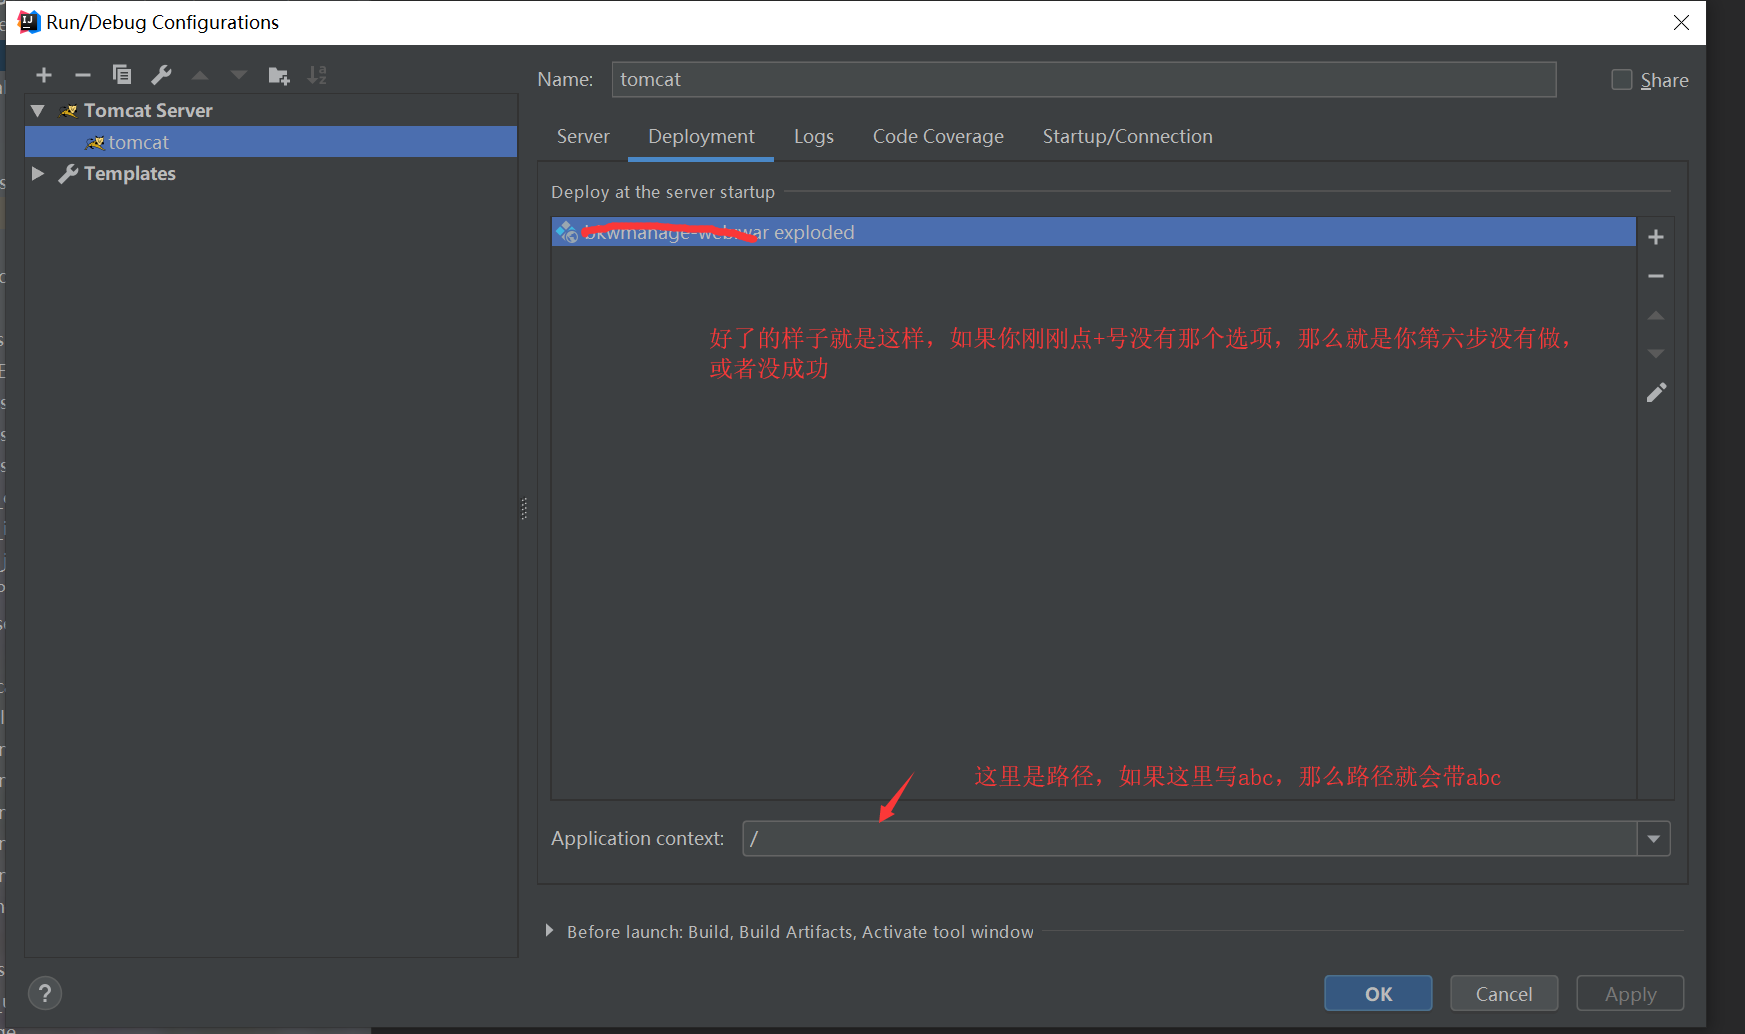1745x1034 pixels.
Task: Move configuration down in left toolbar
Action: click(239, 75)
